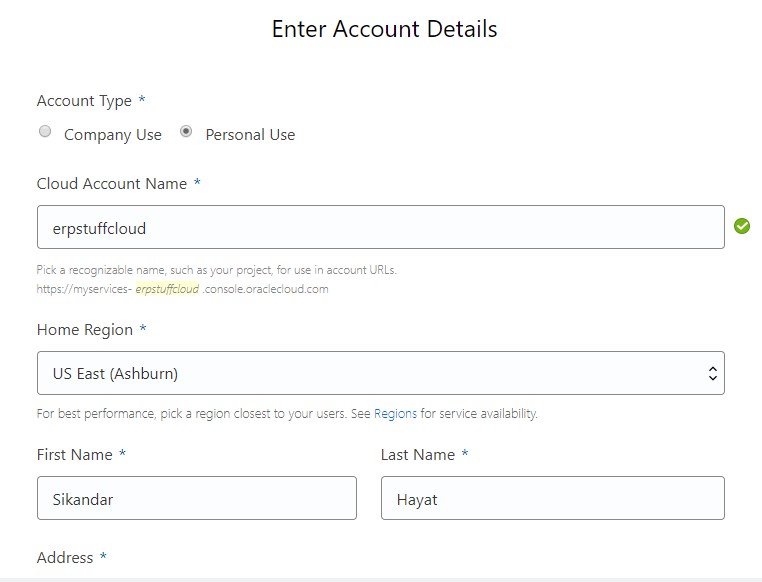This screenshot has width=762, height=582.
Task: Click into the First Name field
Action: pyautogui.click(x=196, y=498)
